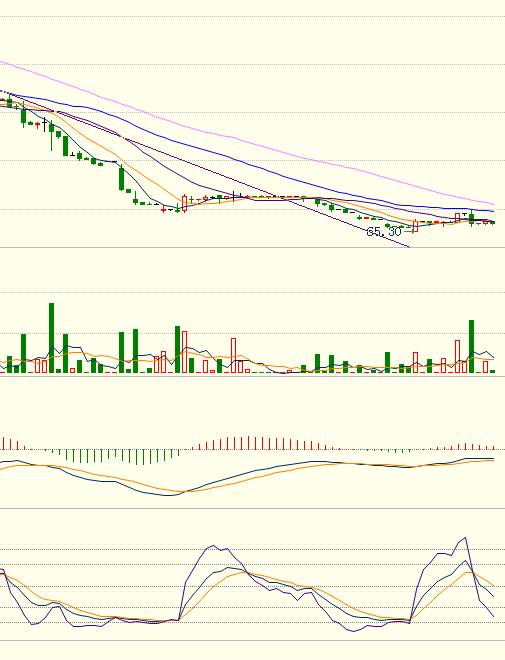The height and width of the screenshot is (660, 505).
Task: Click the 65.30 low price label
Action: click(384, 232)
